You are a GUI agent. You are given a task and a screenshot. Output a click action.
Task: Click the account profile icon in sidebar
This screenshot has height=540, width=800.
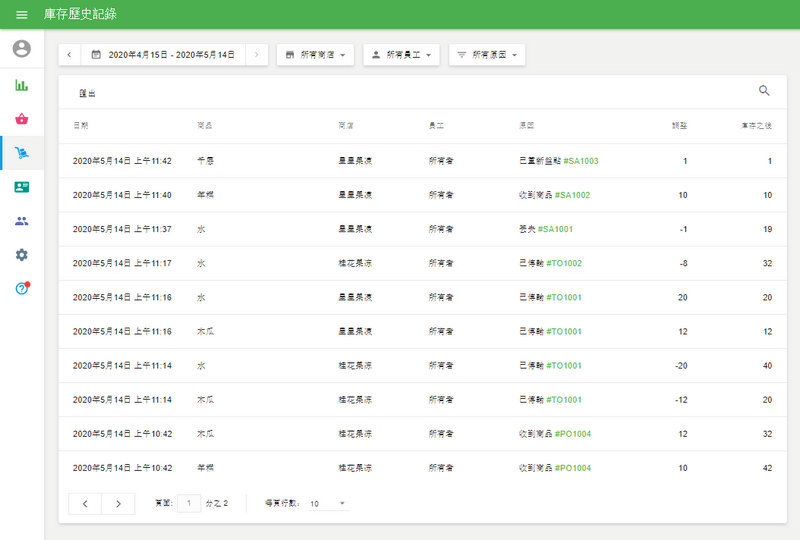click(22, 49)
